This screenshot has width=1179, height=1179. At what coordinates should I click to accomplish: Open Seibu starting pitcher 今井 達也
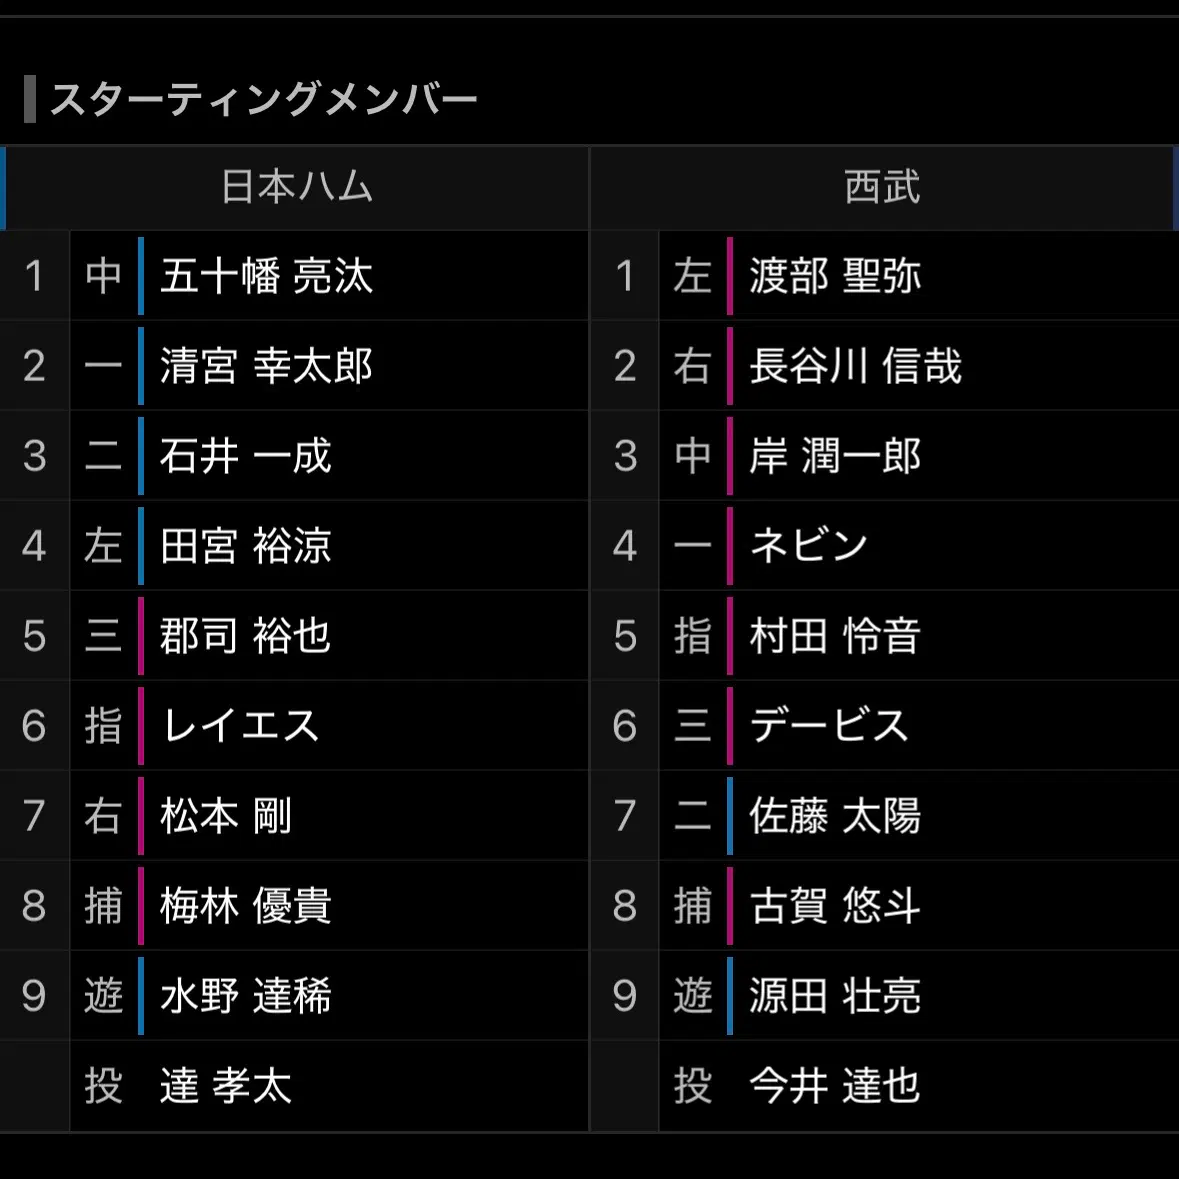835,1086
